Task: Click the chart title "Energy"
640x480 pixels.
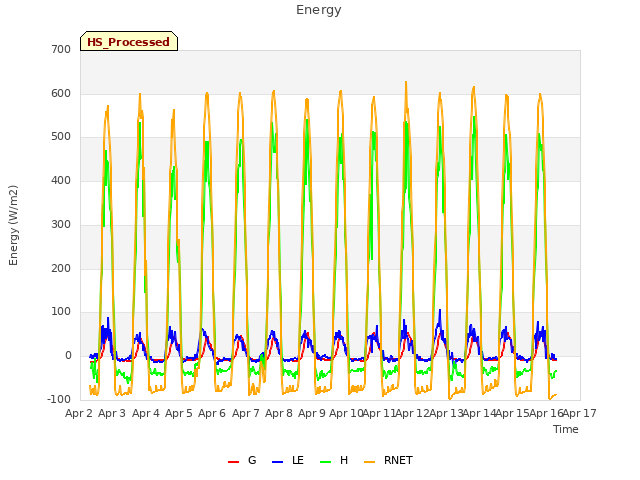Action: [x=318, y=10]
